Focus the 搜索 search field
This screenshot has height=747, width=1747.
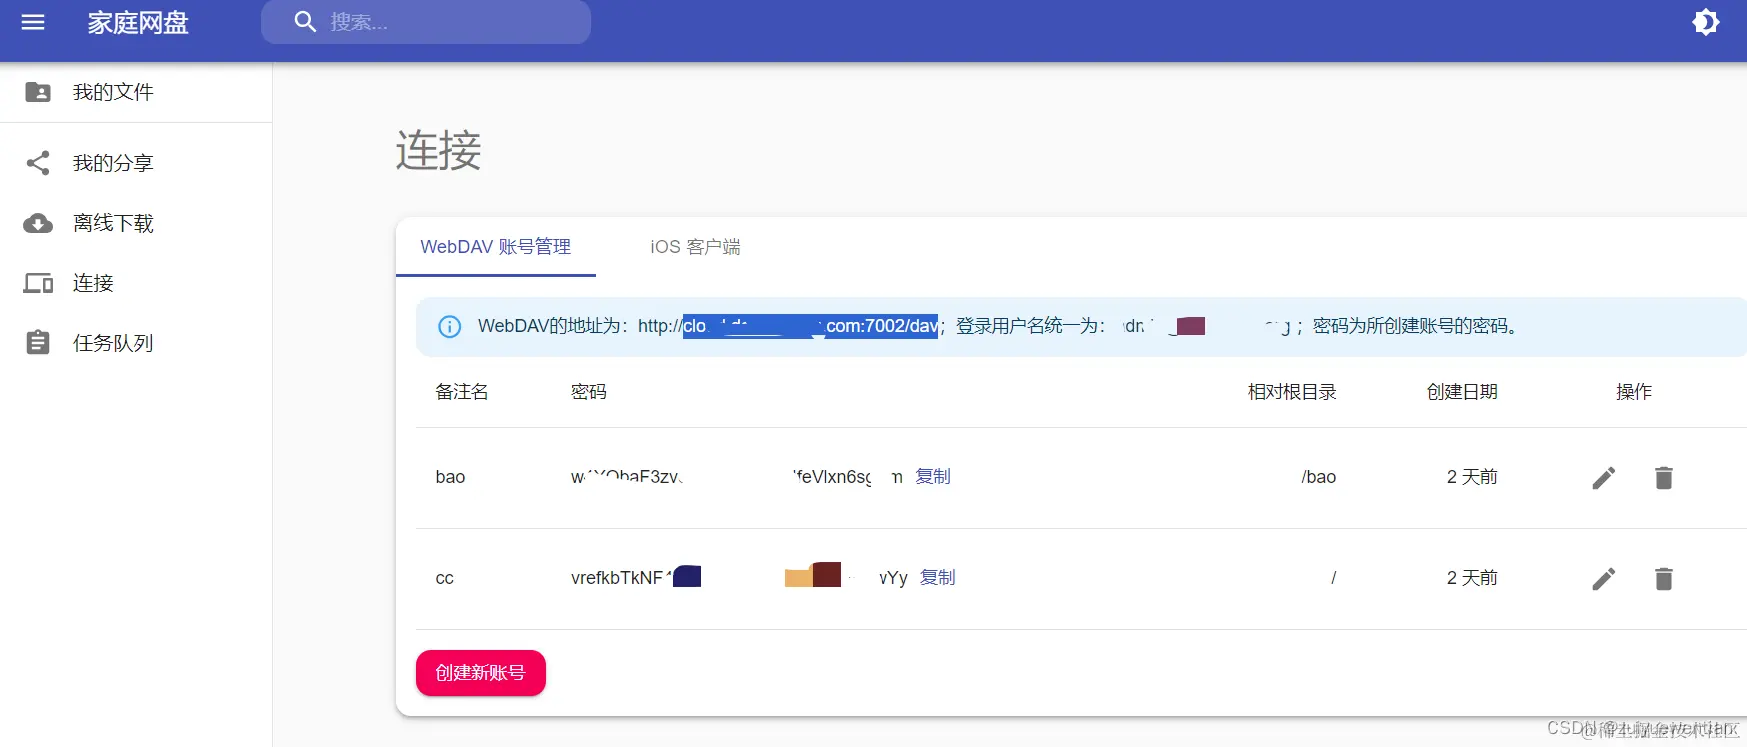click(426, 22)
